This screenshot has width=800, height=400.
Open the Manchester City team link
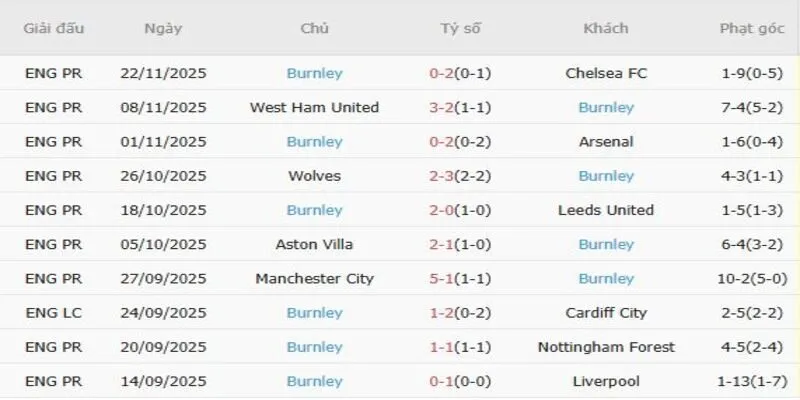[314, 279]
